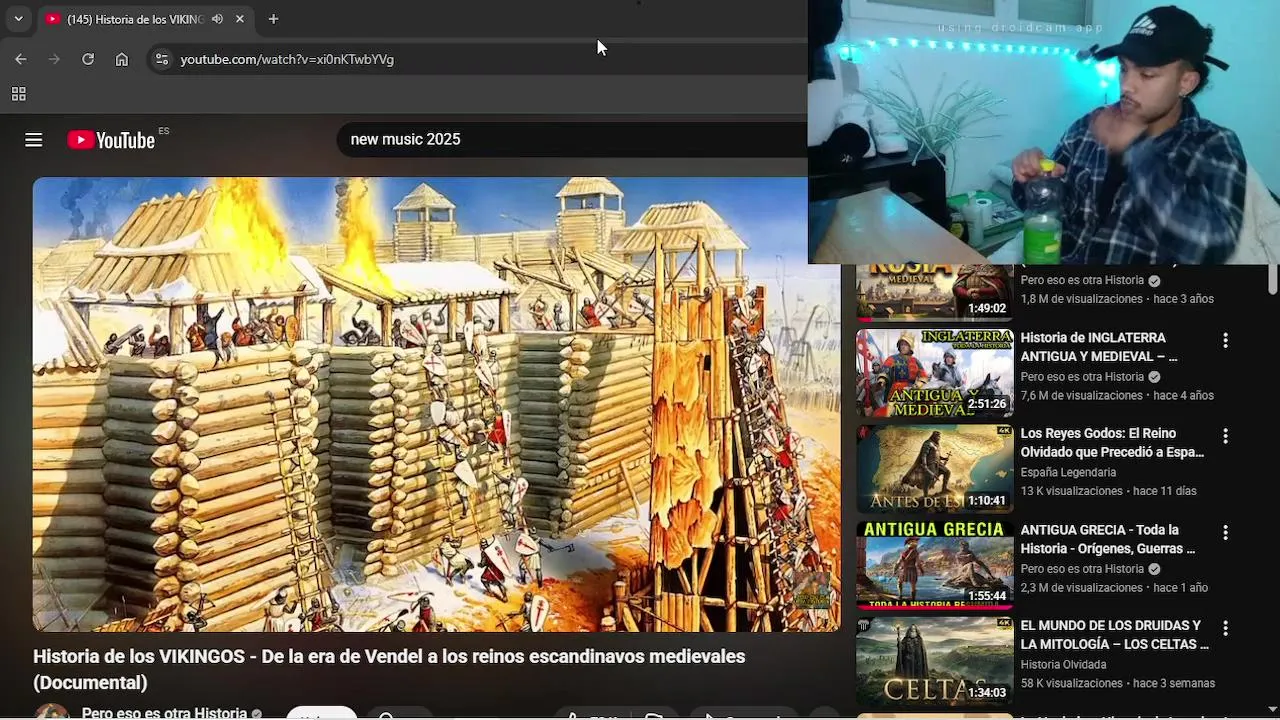Click the sidebar scrollbar thumb

(x=1273, y=280)
